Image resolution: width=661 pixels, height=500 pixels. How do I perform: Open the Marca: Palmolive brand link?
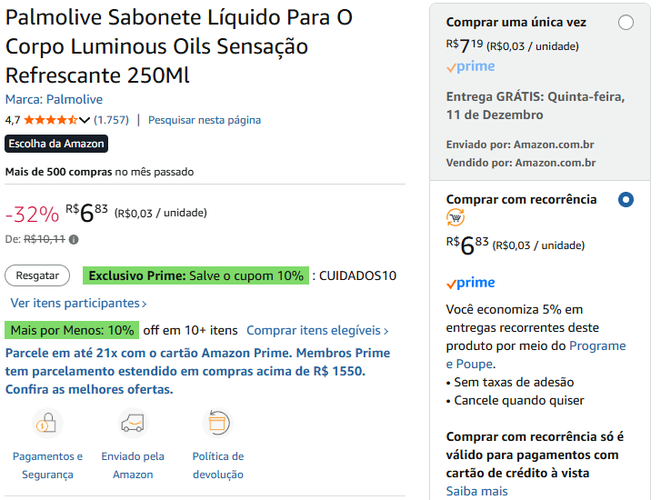54,99
